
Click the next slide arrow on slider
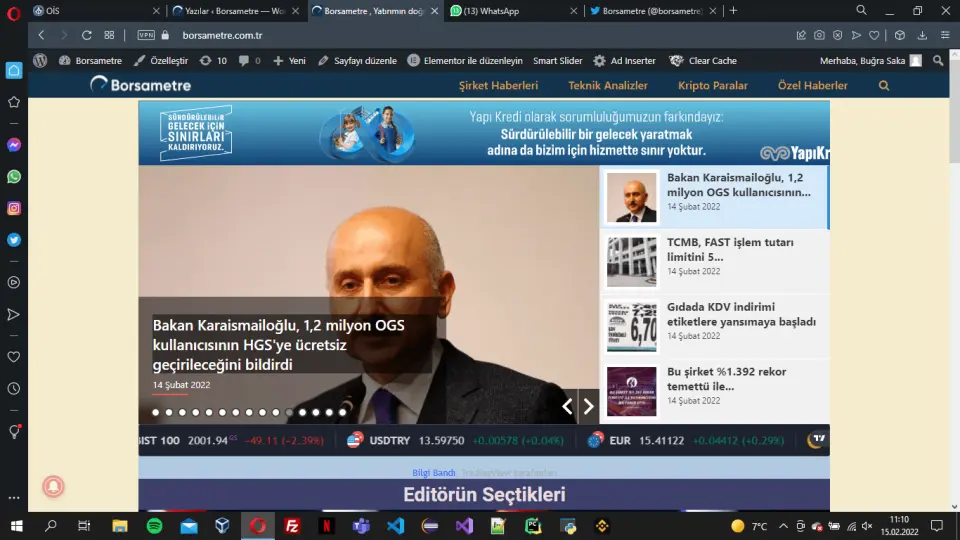coord(589,406)
